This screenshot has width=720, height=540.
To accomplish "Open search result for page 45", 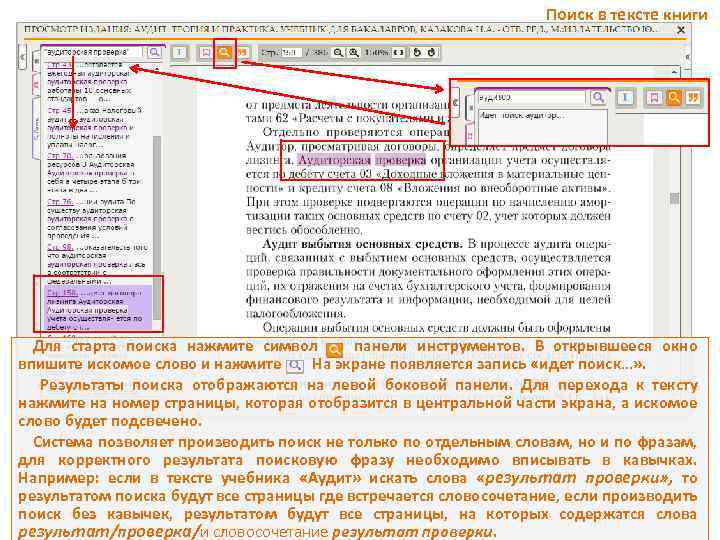I will [59, 111].
